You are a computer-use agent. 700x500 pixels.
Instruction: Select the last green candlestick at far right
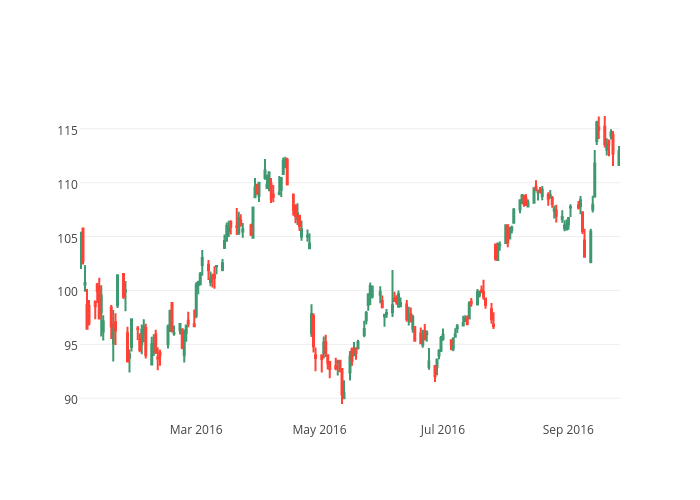pyautogui.click(x=619, y=155)
